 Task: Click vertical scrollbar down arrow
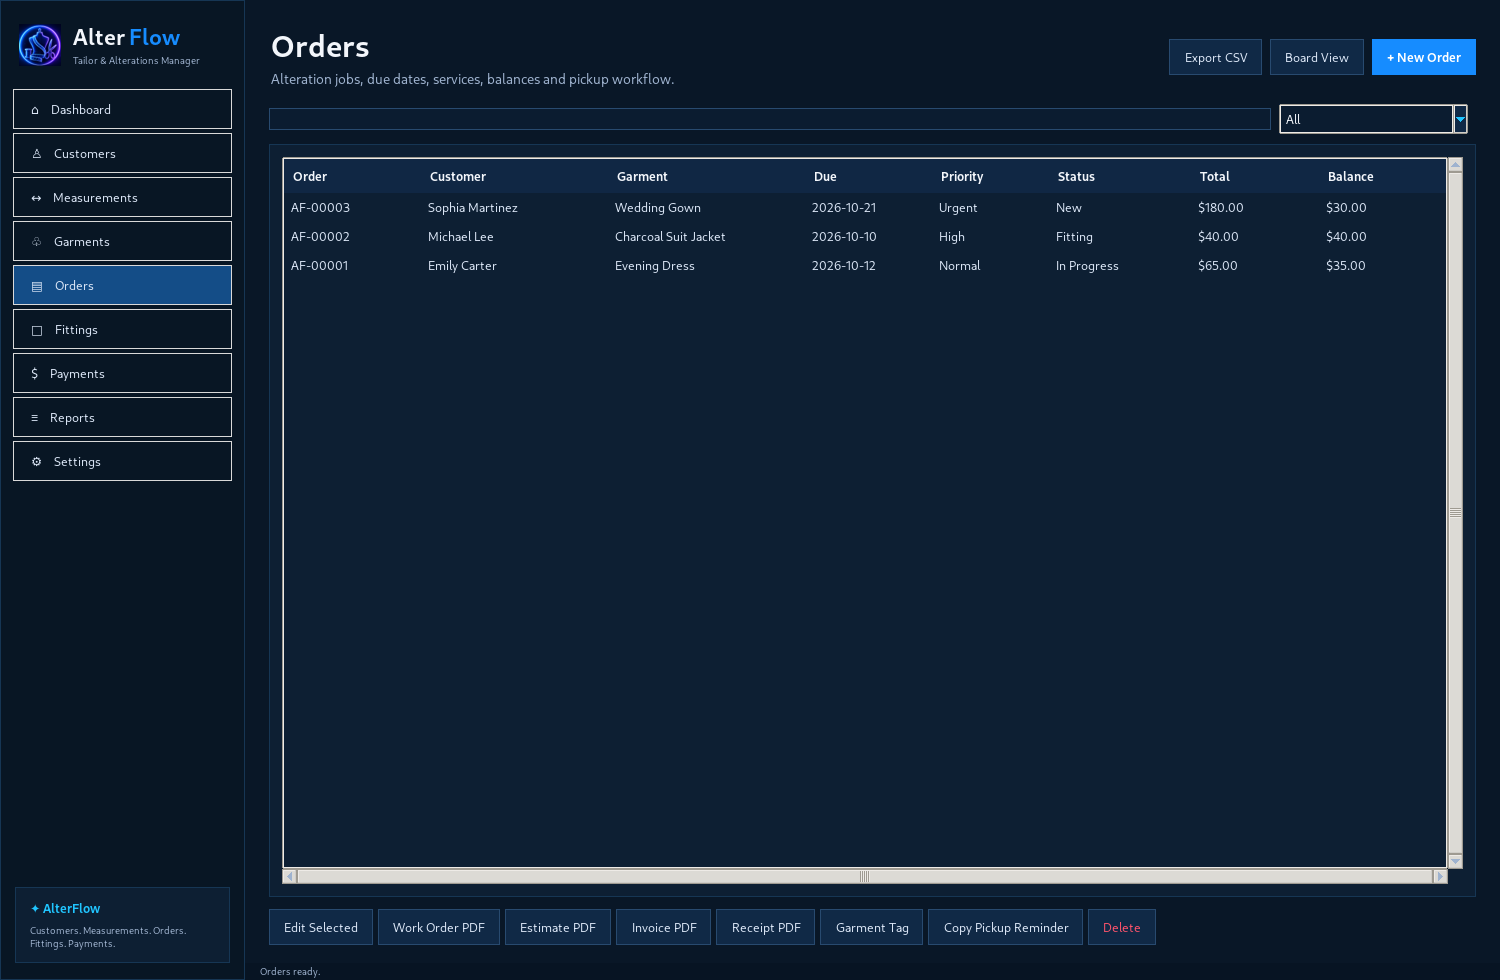pyautogui.click(x=1456, y=861)
